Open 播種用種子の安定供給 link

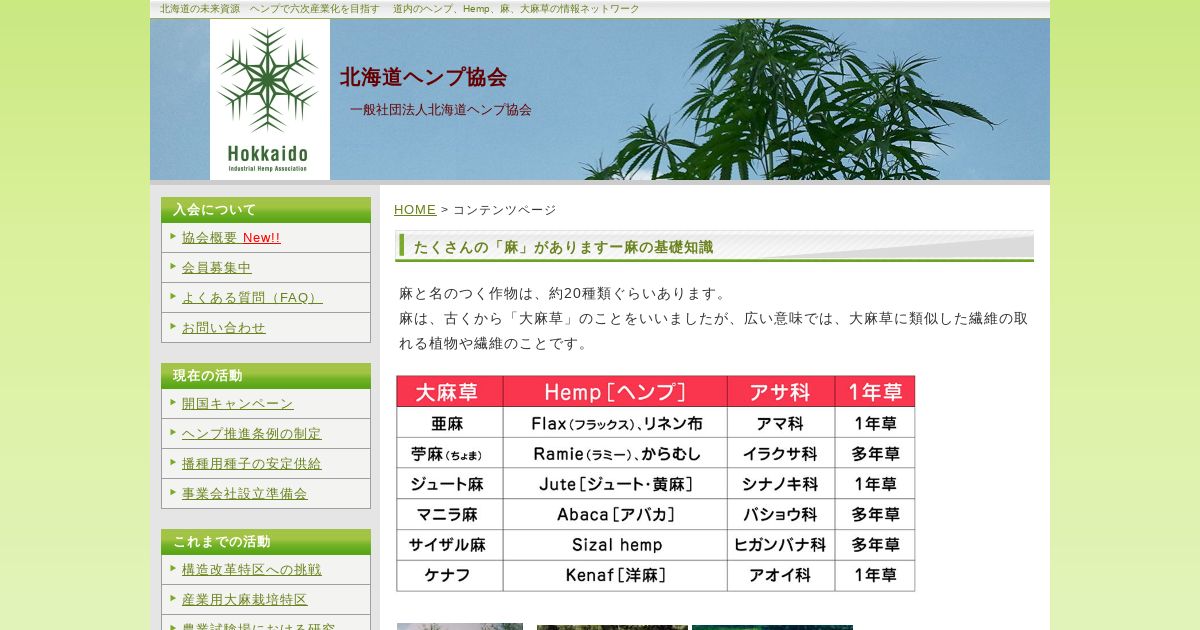pos(252,464)
